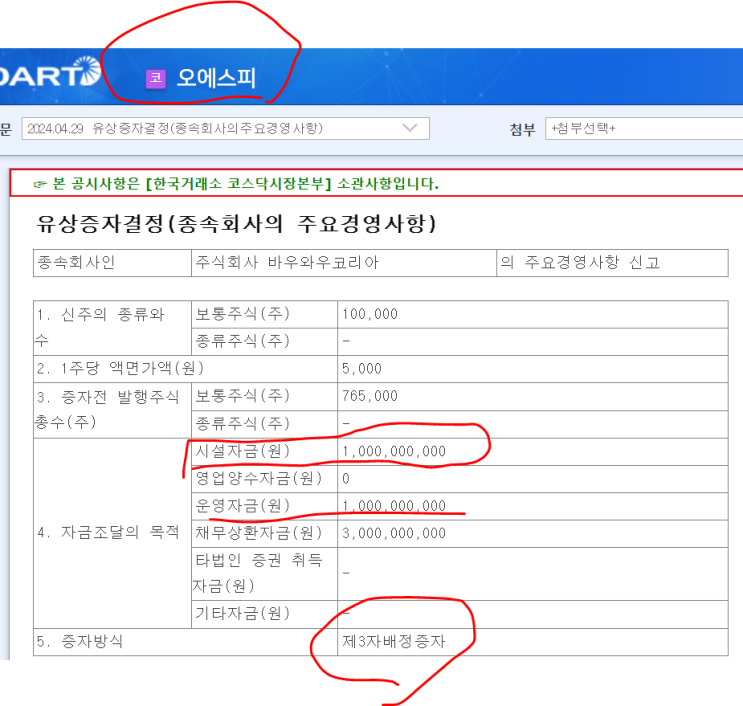
Task: Click the 영업양수자금 value 0
Action: click(346, 479)
